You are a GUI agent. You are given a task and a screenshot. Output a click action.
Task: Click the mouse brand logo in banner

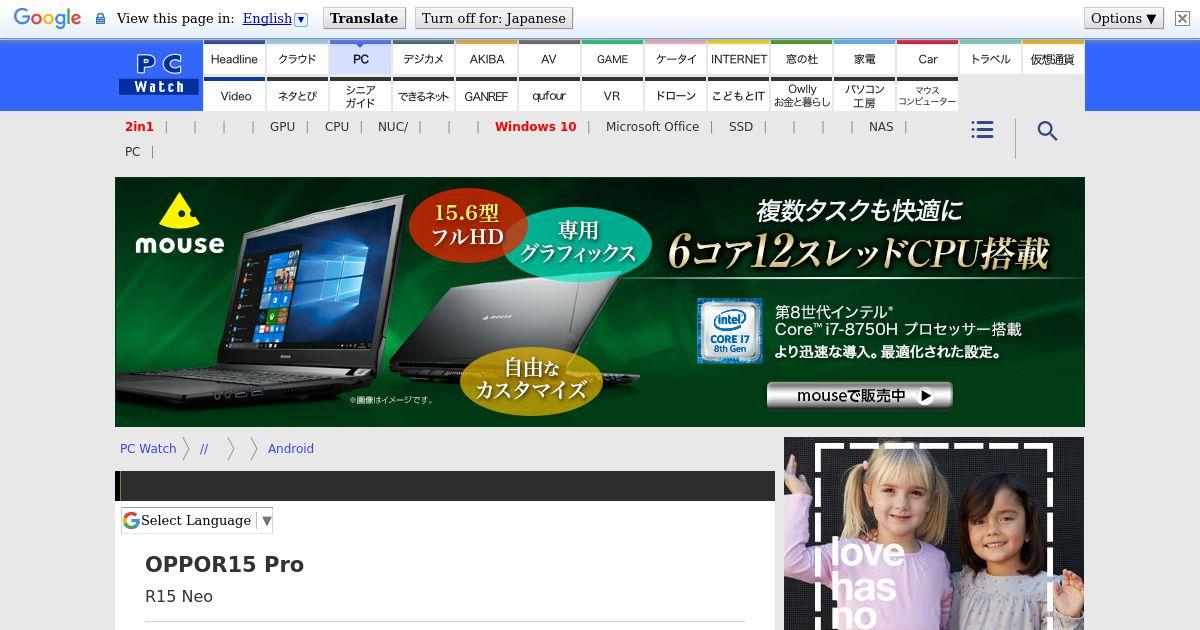(180, 224)
